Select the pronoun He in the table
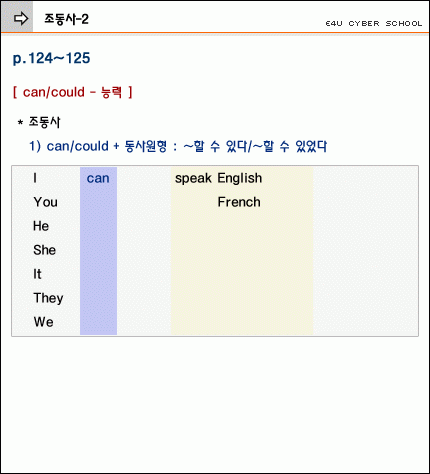The image size is (430, 474). (x=41, y=226)
